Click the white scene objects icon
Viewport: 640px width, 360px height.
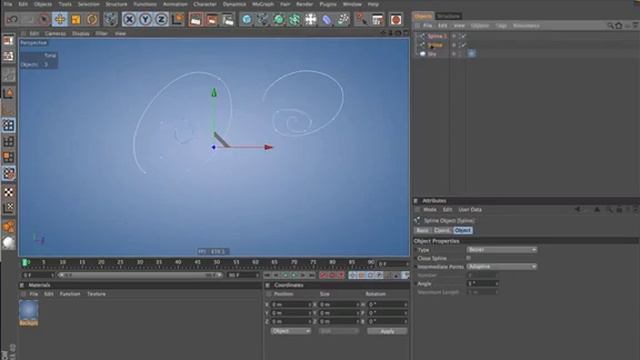311,19
